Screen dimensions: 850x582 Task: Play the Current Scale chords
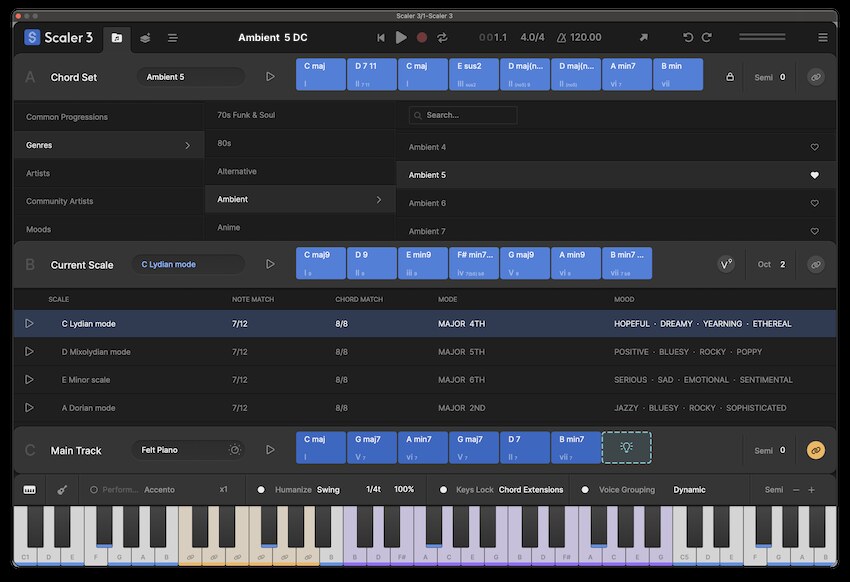270,263
